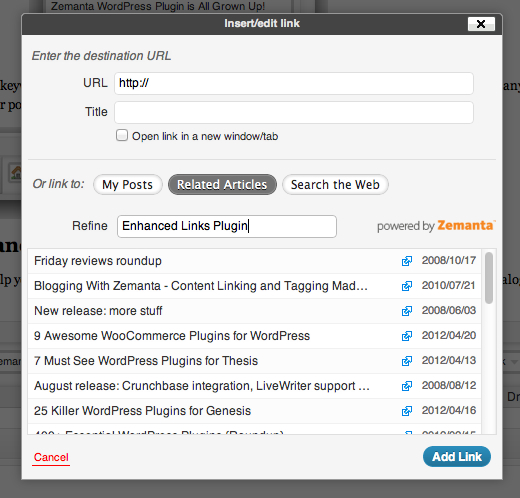The height and width of the screenshot is (498, 520).
Task: Select the Related Articles tab
Action: click(x=222, y=184)
